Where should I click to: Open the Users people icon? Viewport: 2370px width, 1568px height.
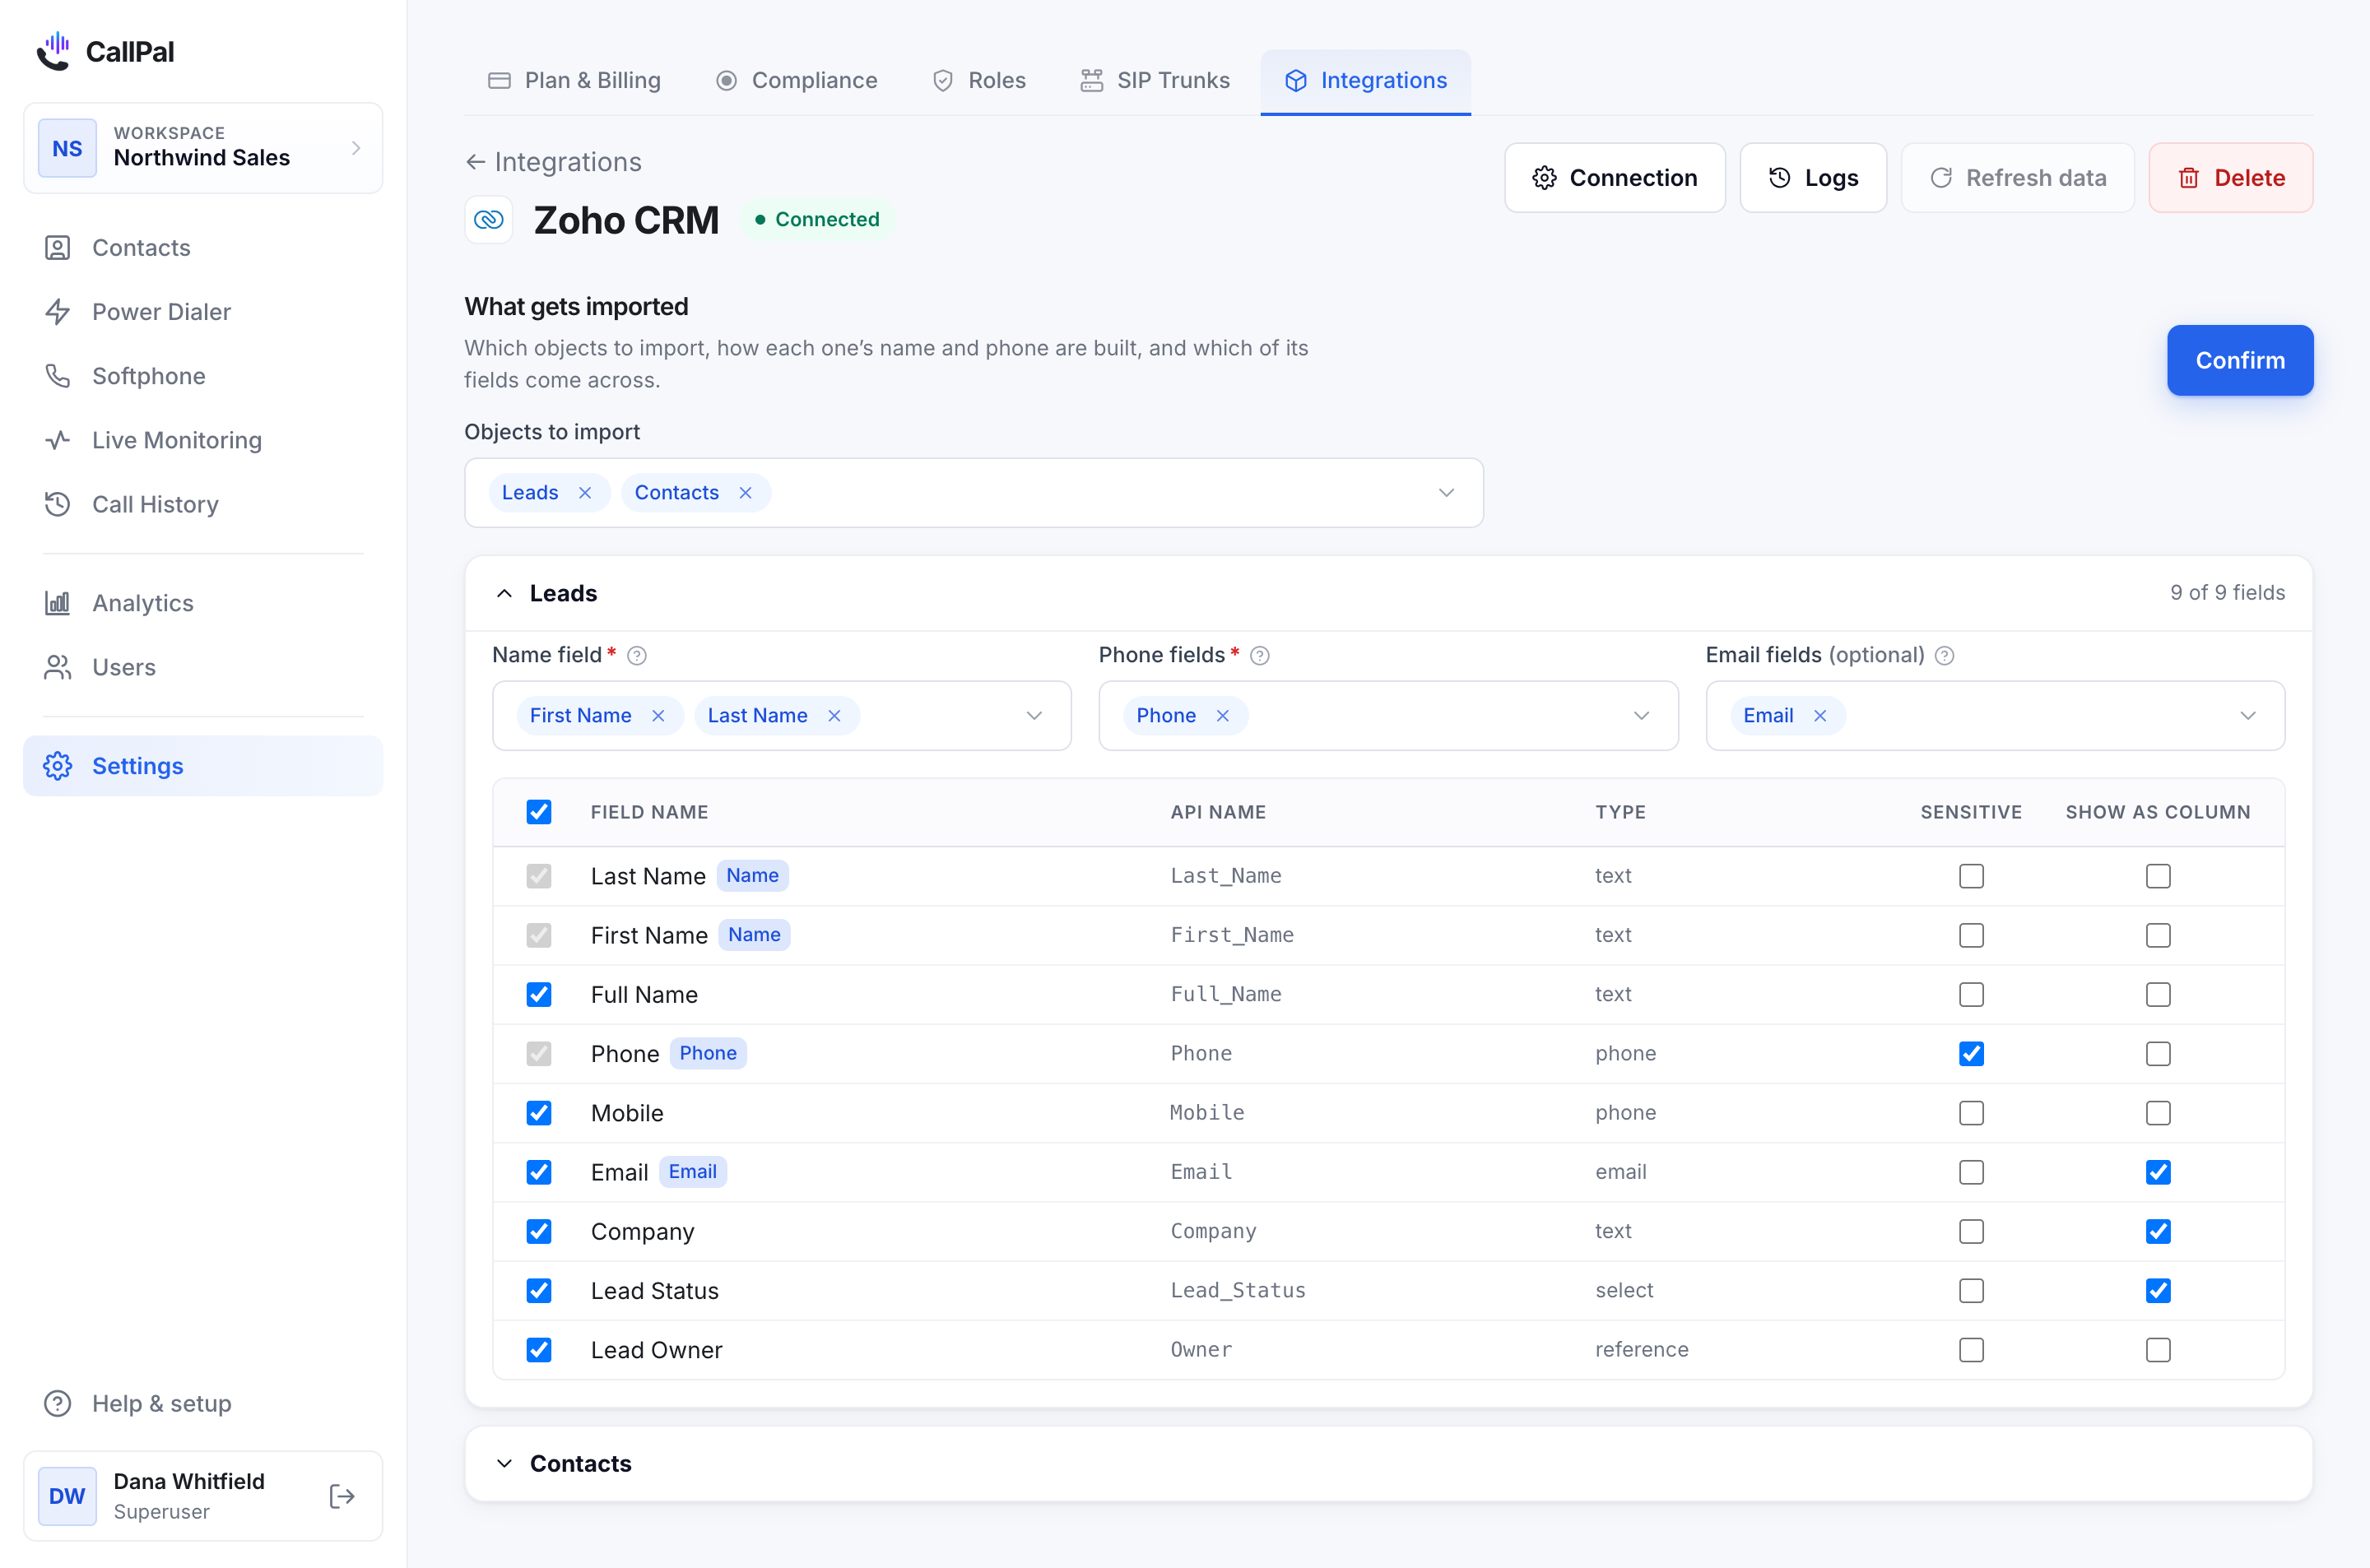(58, 667)
